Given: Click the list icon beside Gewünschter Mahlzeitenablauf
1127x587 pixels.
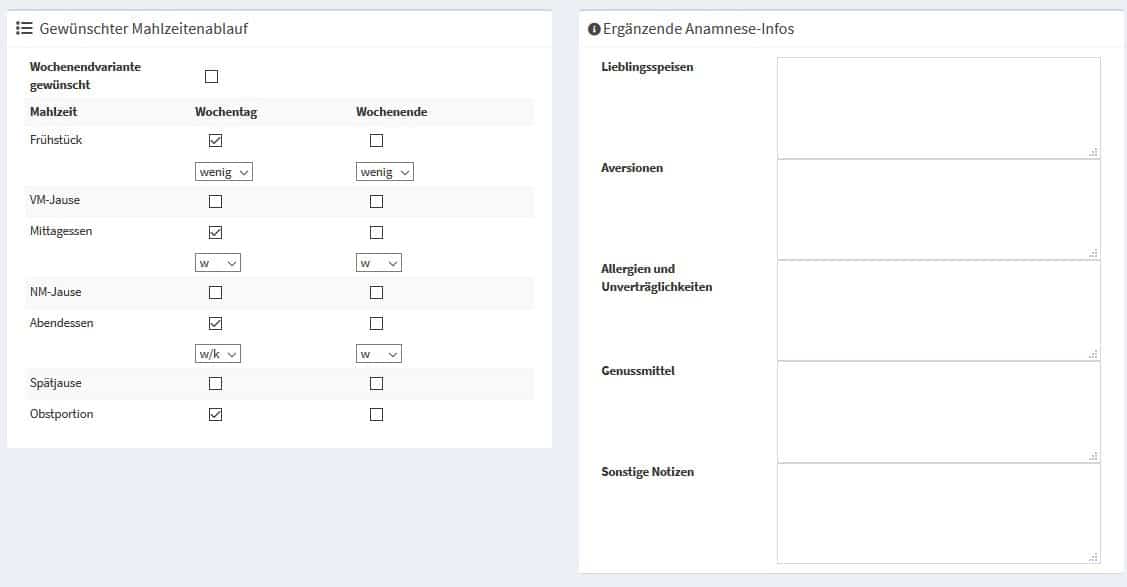Looking at the screenshot, I should coord(25,29).
